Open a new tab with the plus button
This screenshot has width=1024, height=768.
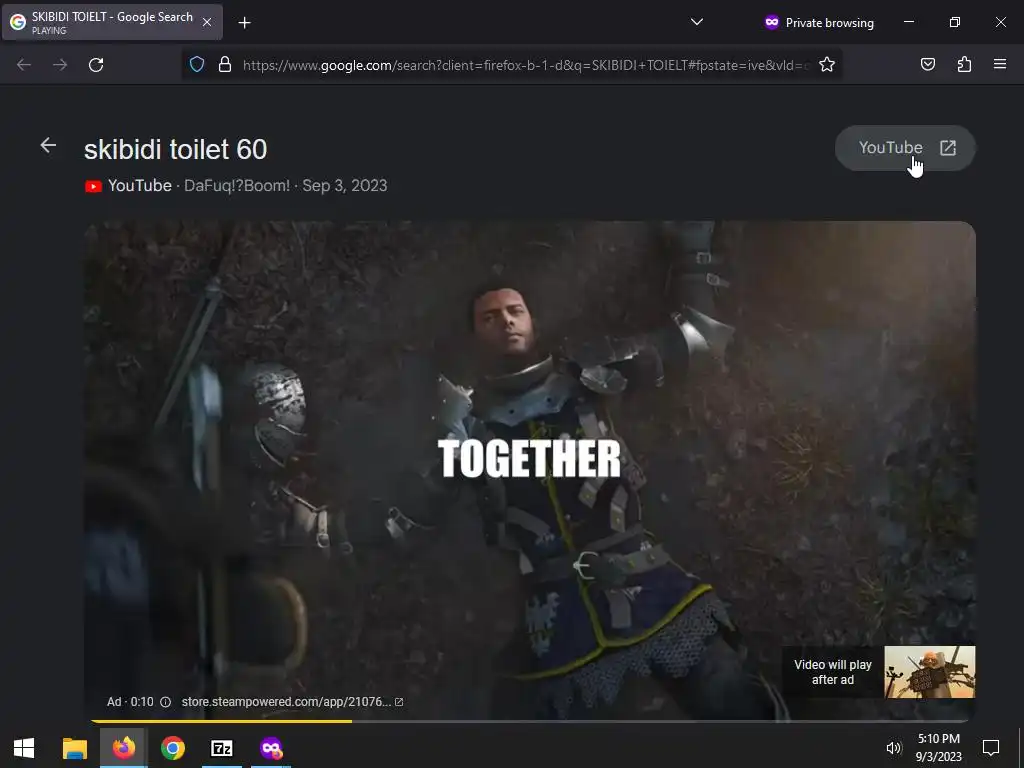244,23
